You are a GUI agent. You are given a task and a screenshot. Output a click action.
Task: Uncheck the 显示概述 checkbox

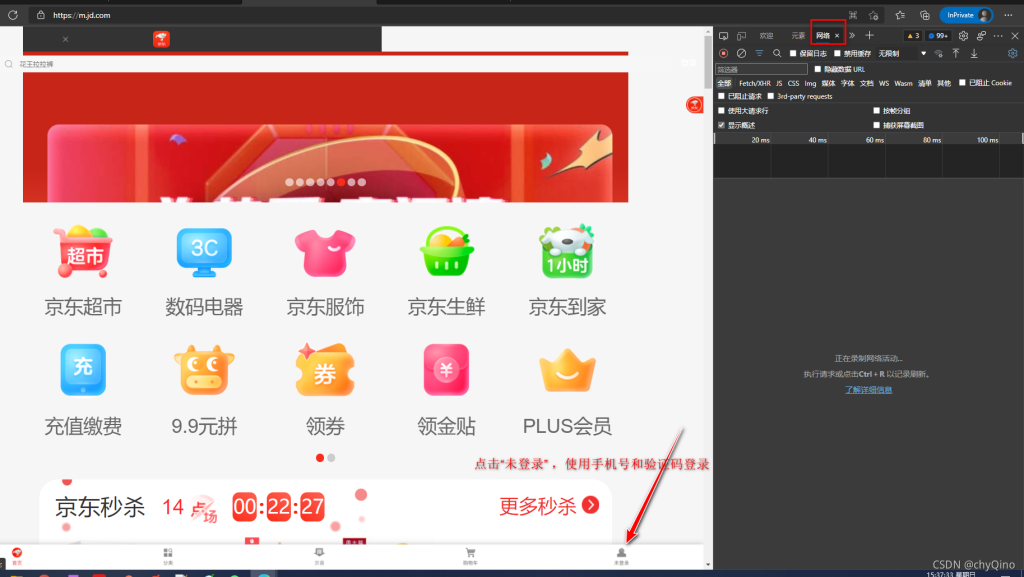[722, 125]
